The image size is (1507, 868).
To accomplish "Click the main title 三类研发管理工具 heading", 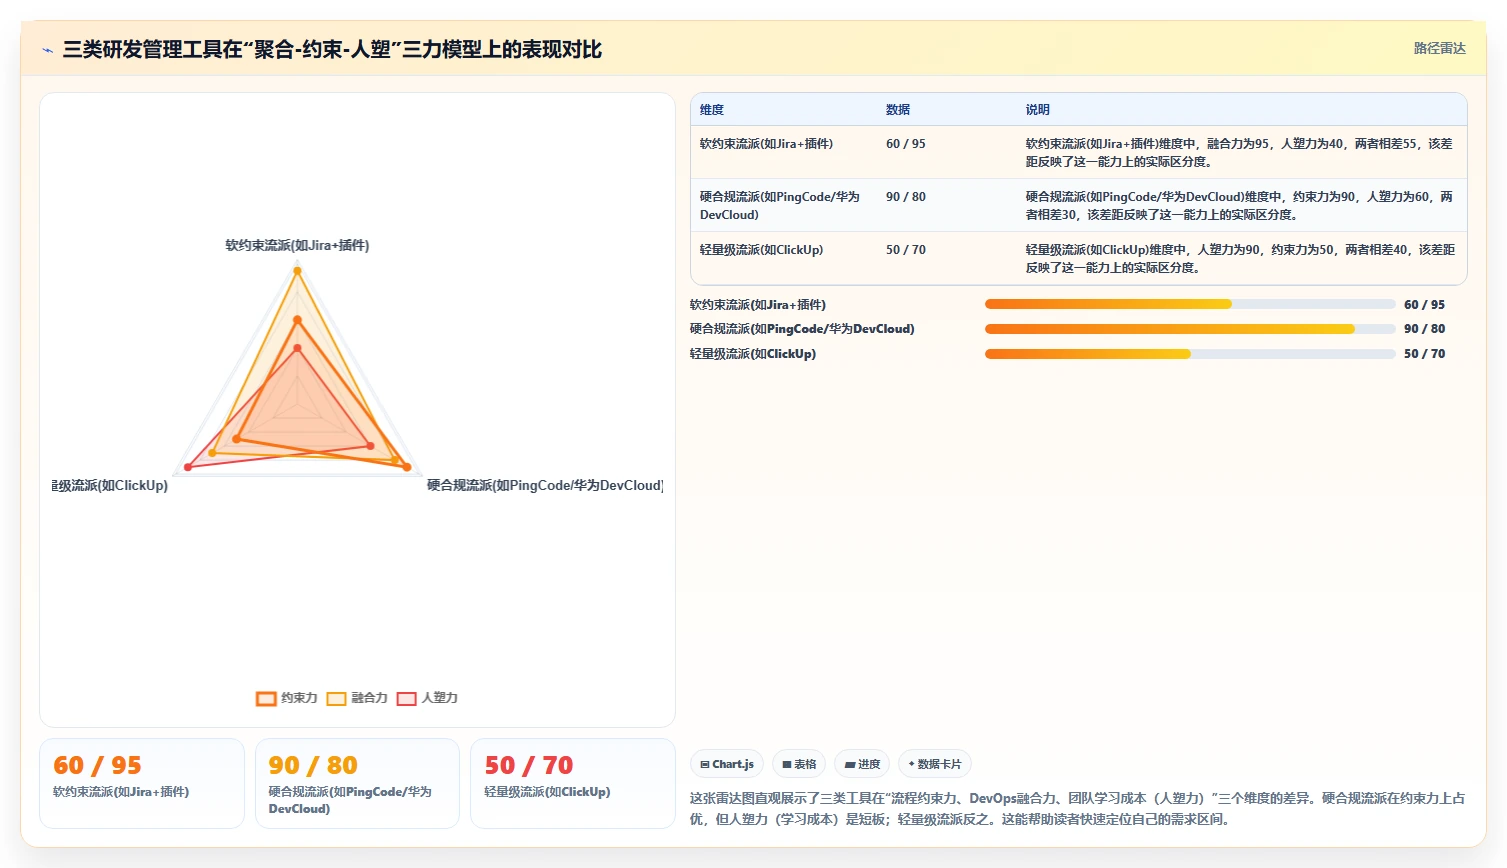I will click(332, 50).
